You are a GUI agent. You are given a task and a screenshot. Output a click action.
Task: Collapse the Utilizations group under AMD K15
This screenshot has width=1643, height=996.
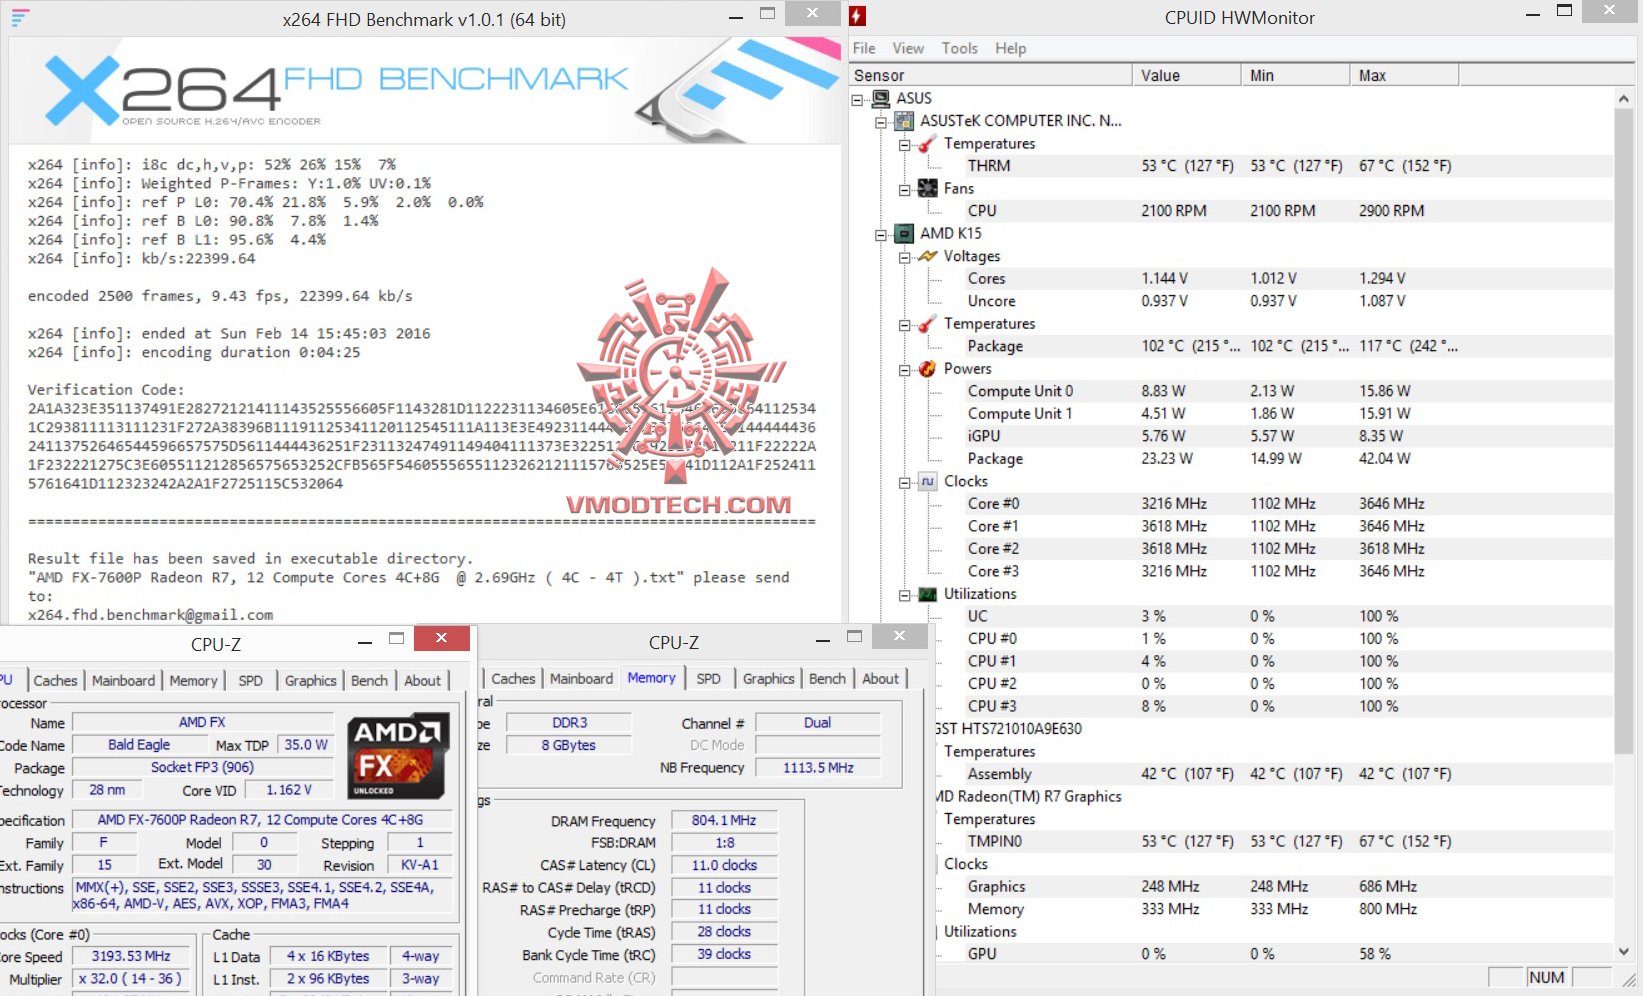tap(904, 595)
